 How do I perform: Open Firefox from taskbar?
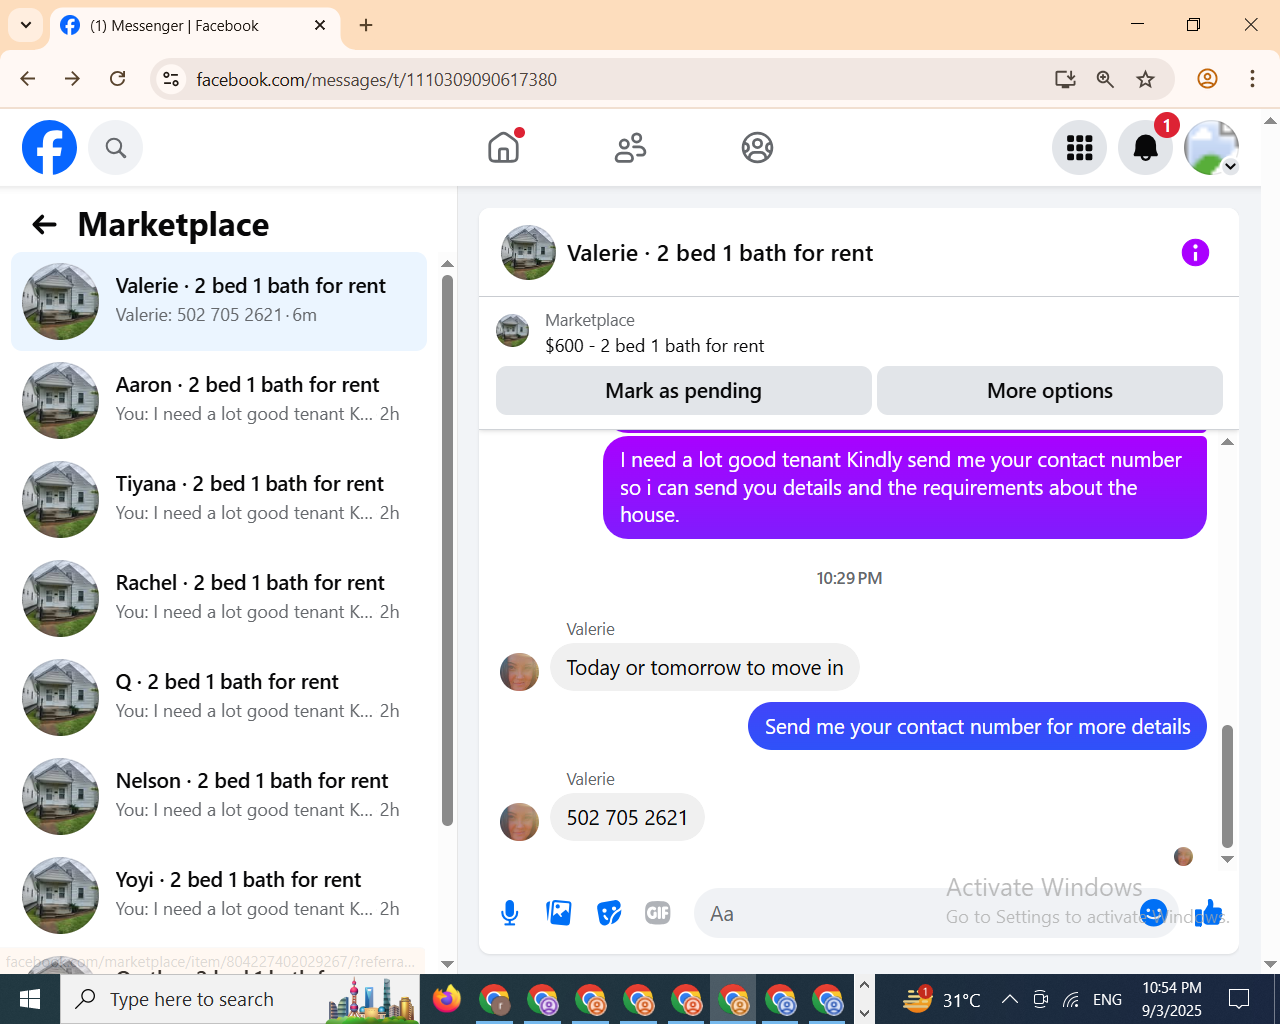click(x=447, y=999)
